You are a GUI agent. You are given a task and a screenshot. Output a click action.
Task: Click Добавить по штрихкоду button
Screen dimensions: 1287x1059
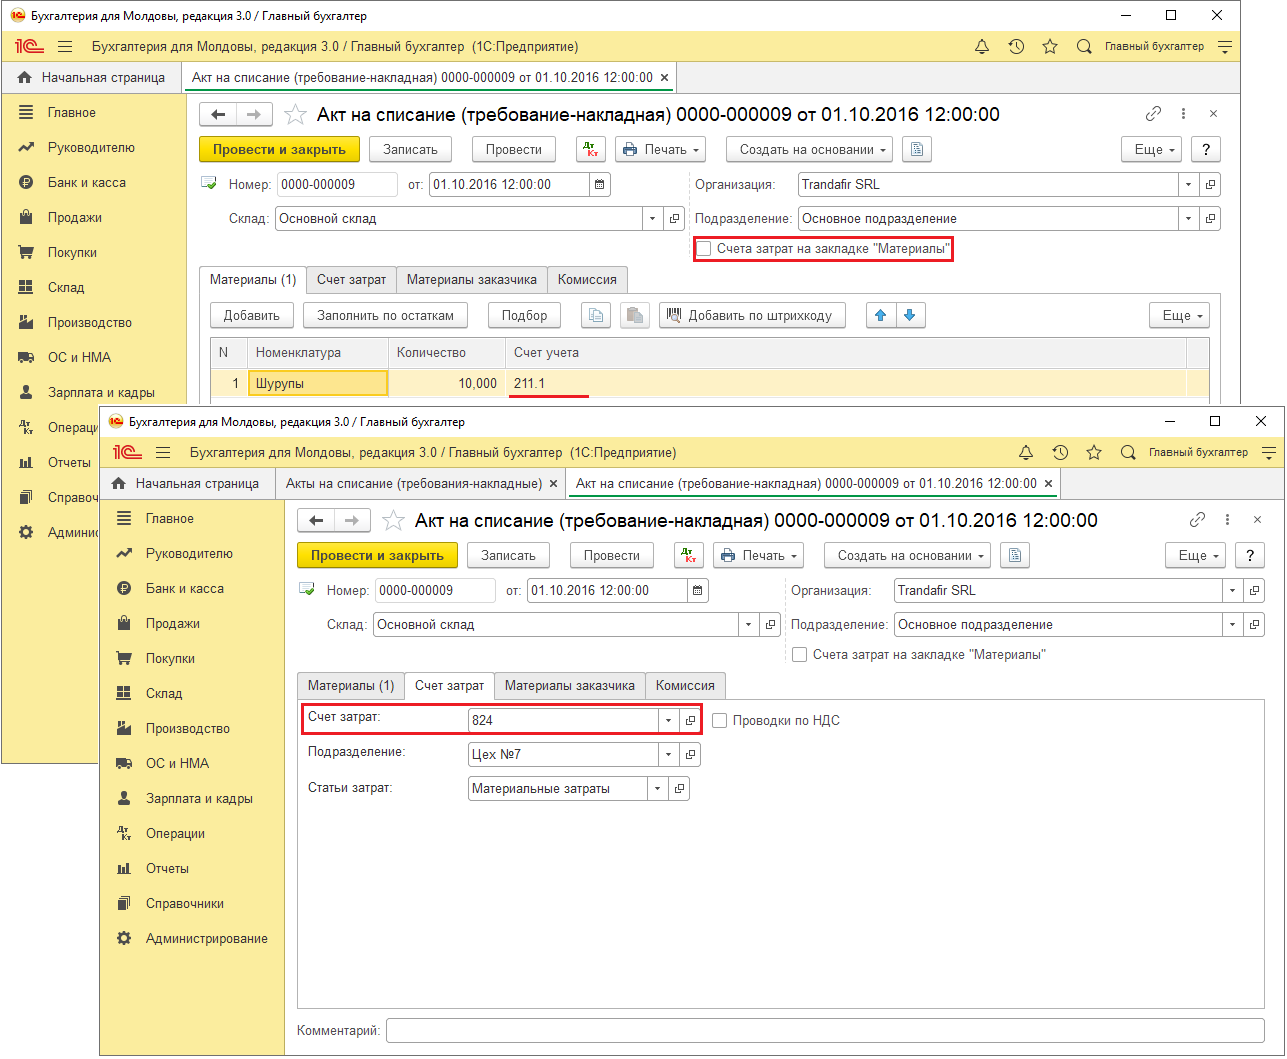pos(752,315)
